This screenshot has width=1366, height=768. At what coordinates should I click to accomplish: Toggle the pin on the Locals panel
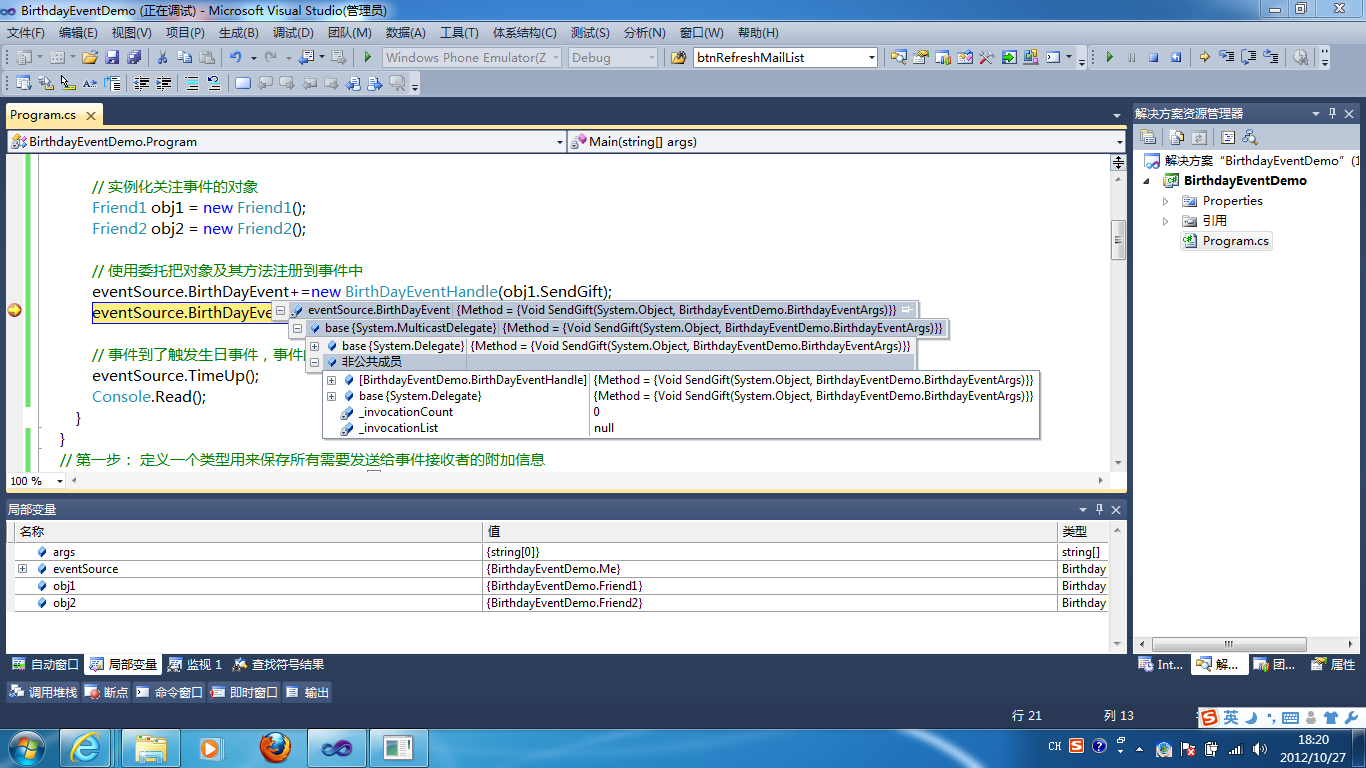point(1099,510)
